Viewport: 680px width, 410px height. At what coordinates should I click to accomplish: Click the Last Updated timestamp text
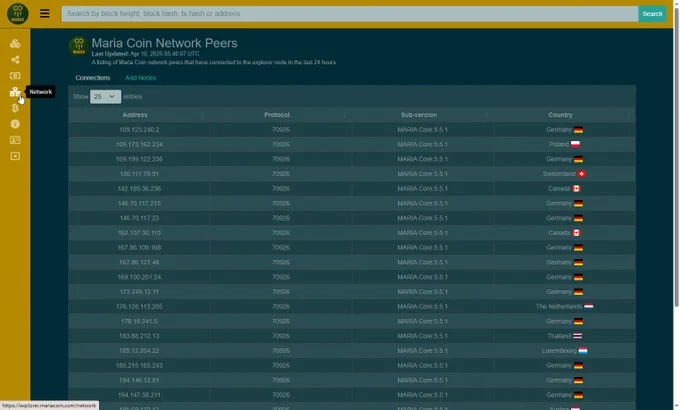click(x=145, y=54)
